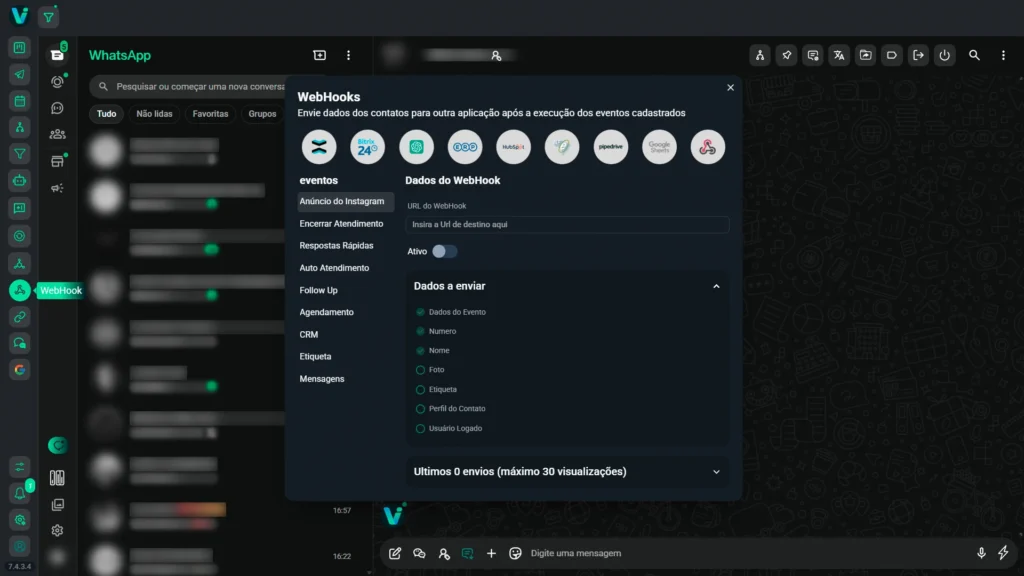Image resolution: width=1024 pixels, height=576 pixels.
Task: Uncheck the Dados do Evento option
Action: pyautogui.click(x=421, y=312)
